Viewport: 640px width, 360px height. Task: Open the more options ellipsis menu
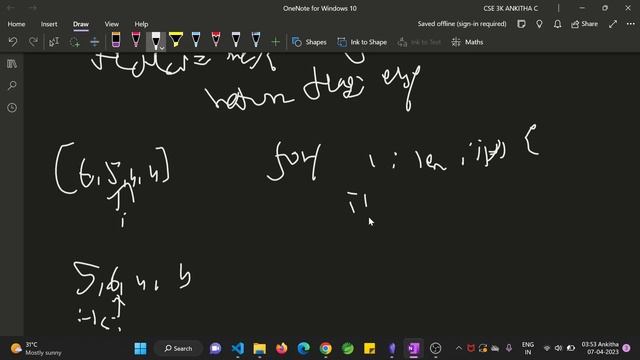pyautogui.click(x=631, y=24)
